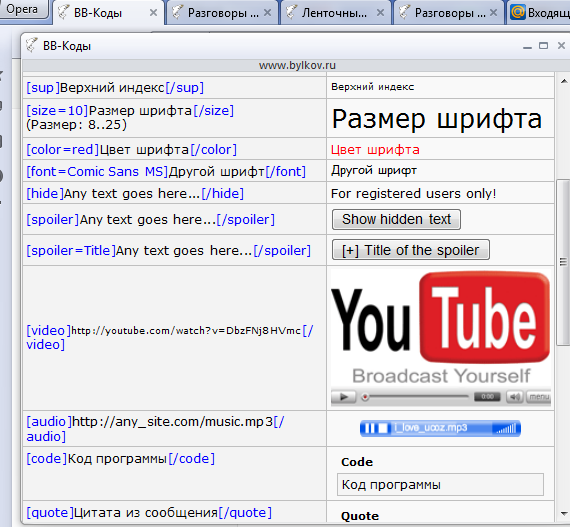This screenshot has width=570, height=527.
Task: Click the bold Code heading
Action: point(357,462)
